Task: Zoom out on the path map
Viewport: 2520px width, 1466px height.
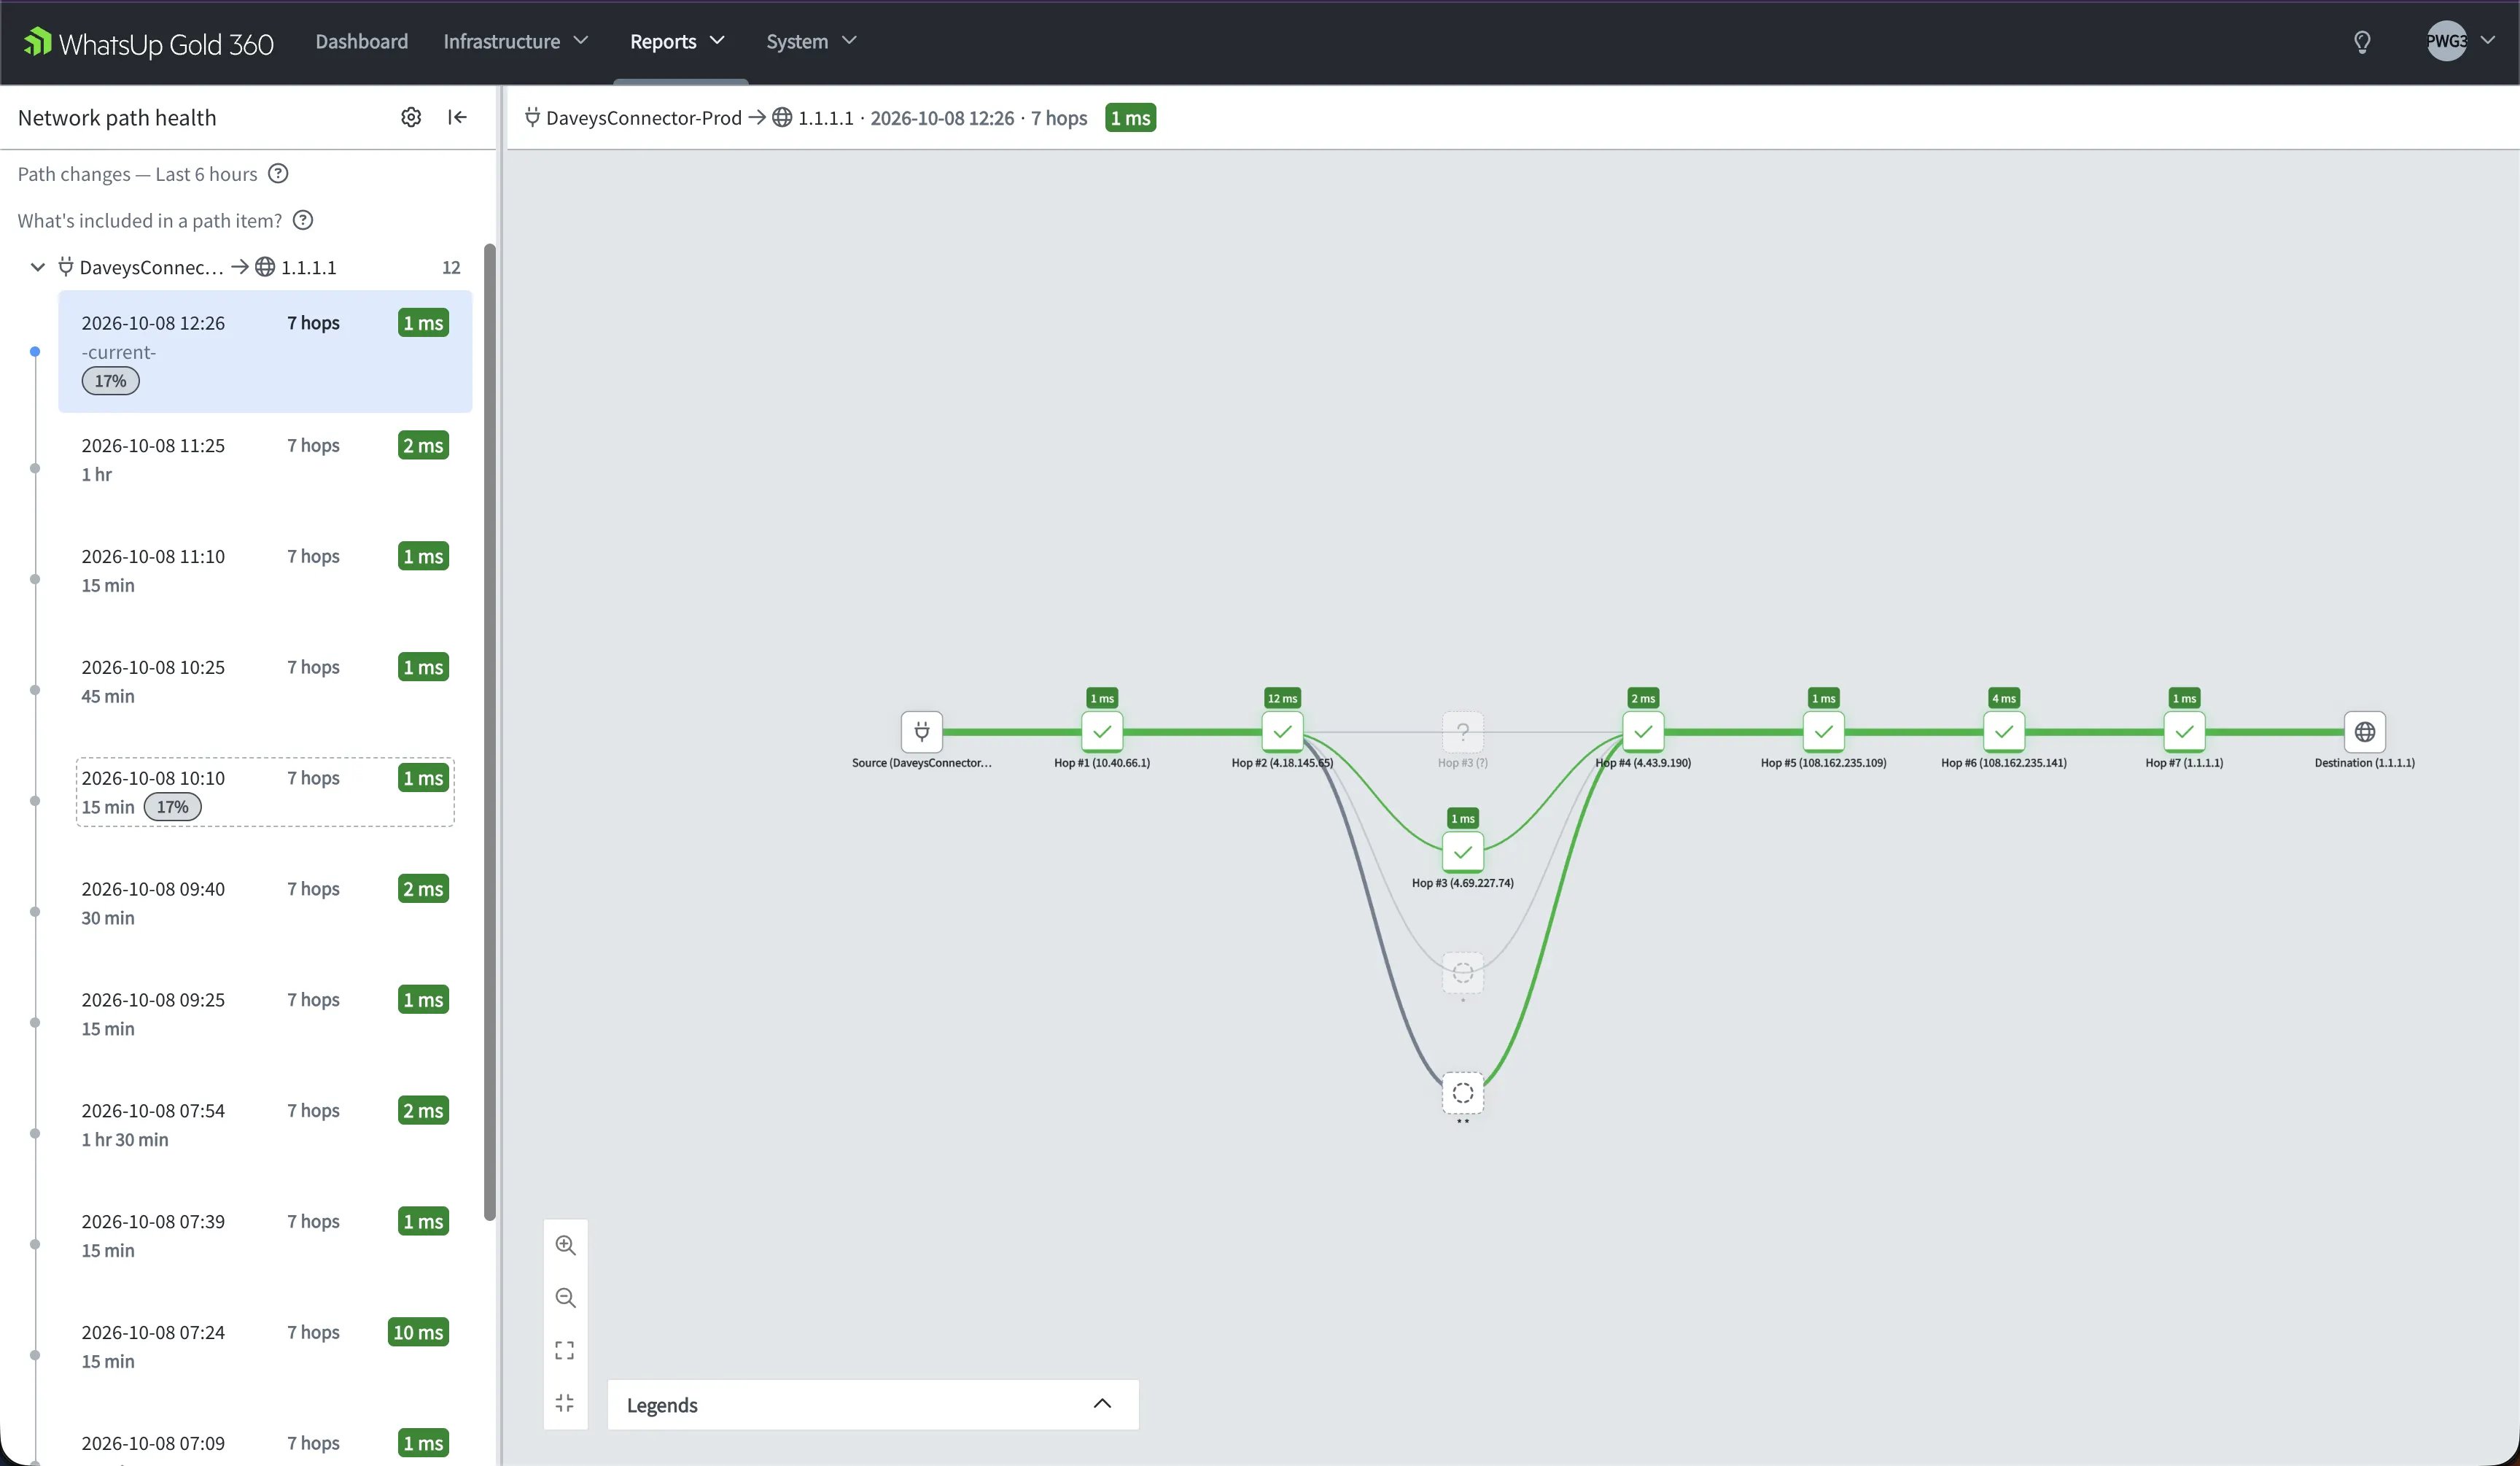Action: pos(565,1298)
